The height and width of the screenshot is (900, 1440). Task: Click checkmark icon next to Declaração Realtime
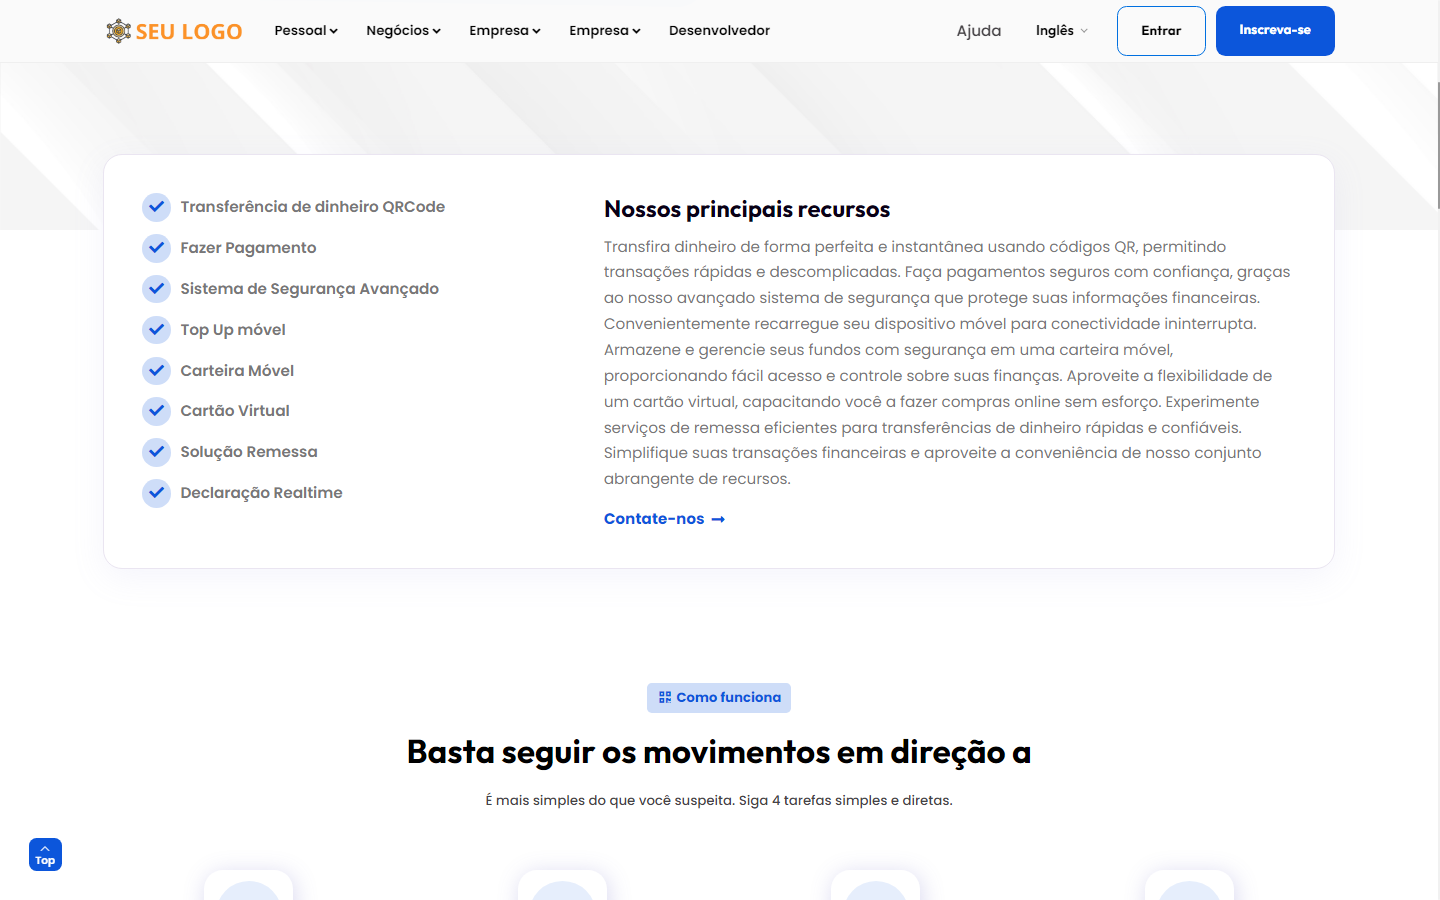pos(156,493)
